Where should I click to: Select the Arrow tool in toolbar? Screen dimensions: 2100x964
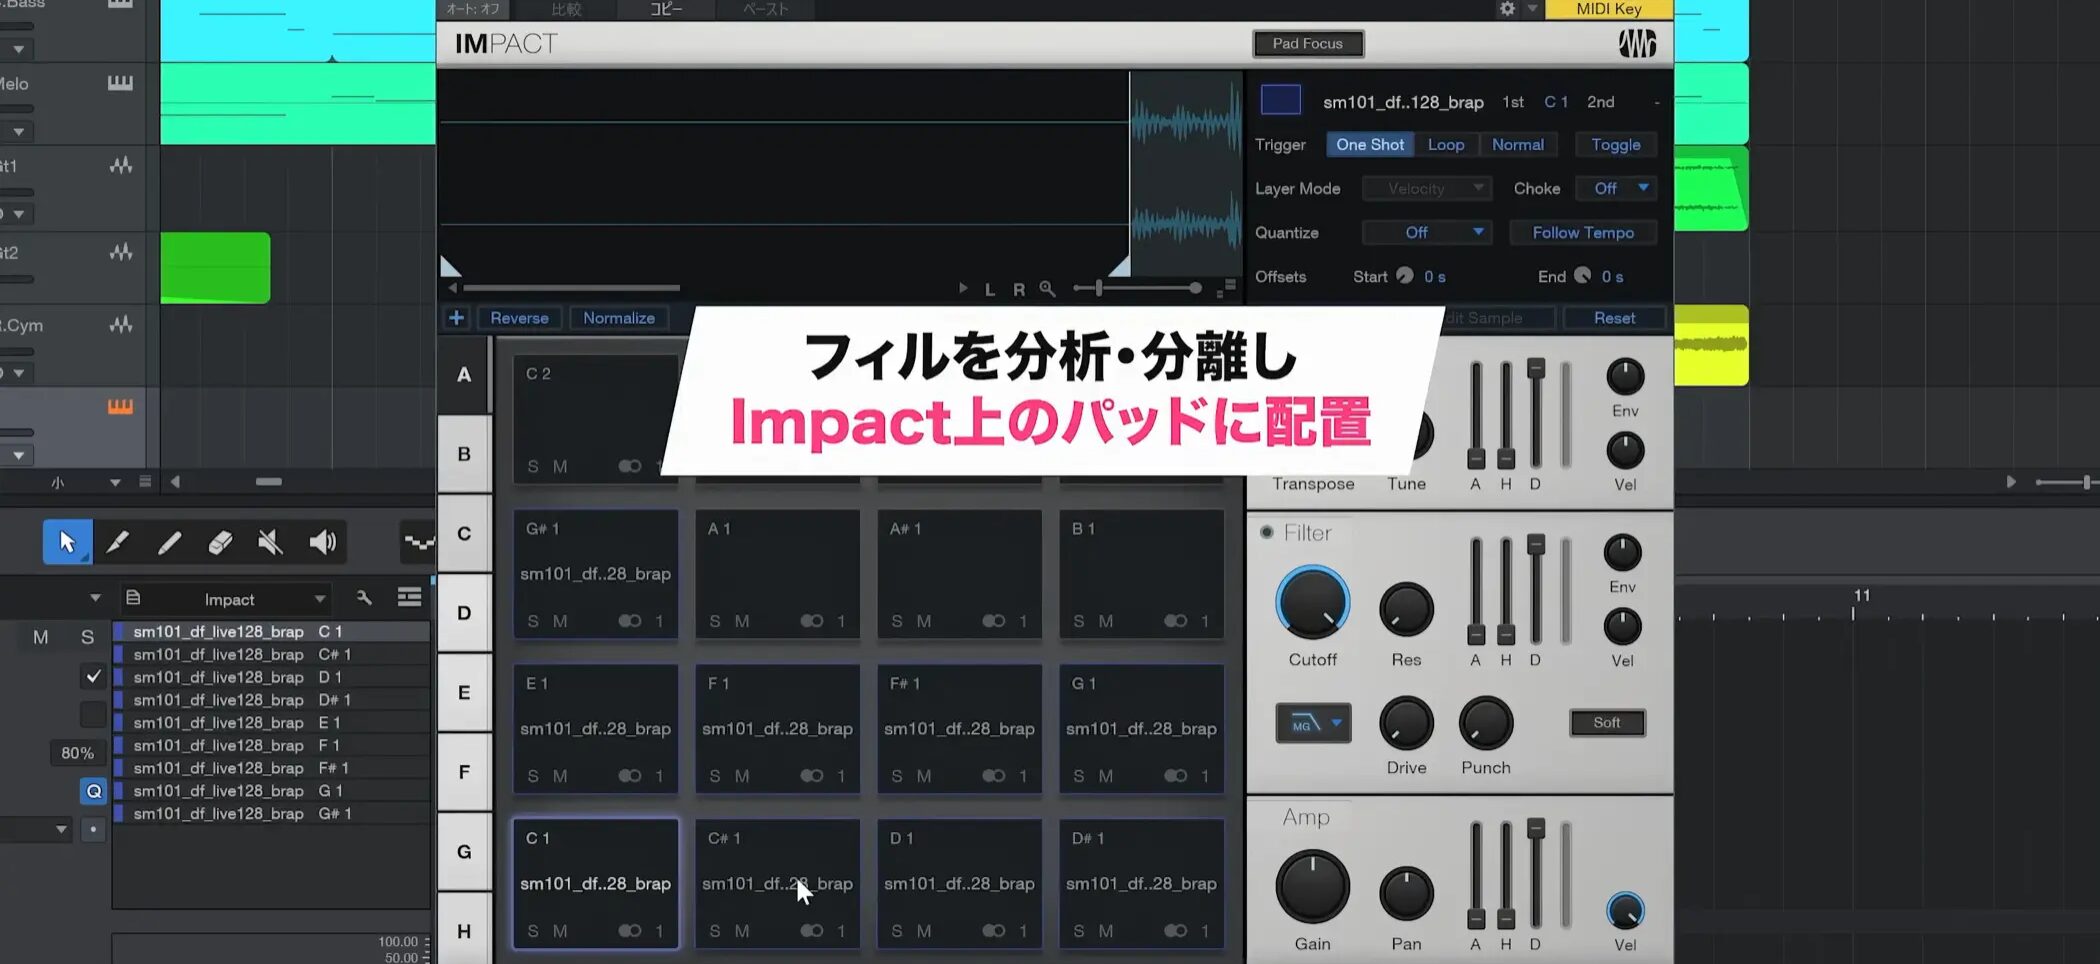[67, 542]
